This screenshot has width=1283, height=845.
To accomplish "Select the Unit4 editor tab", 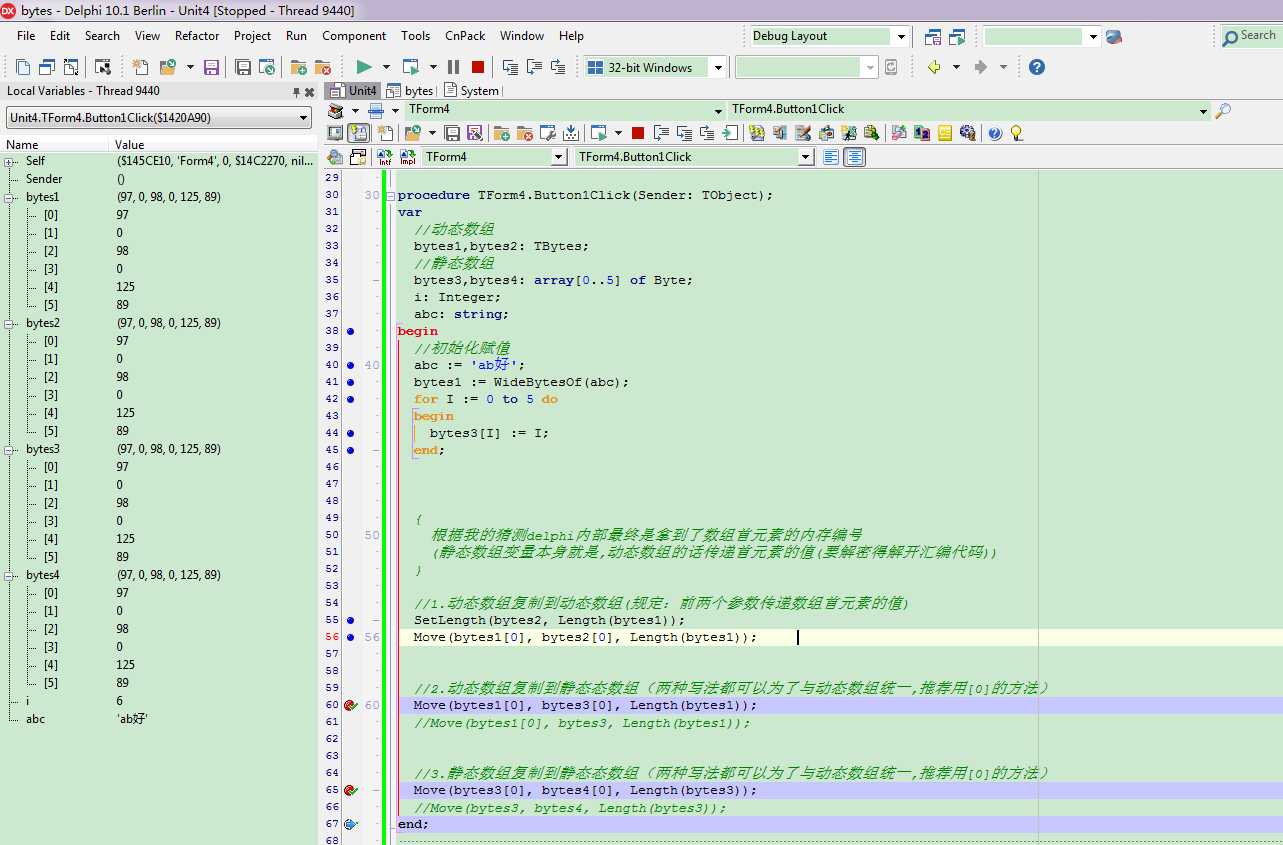I will pyautogui.click(x=353, y=91).
